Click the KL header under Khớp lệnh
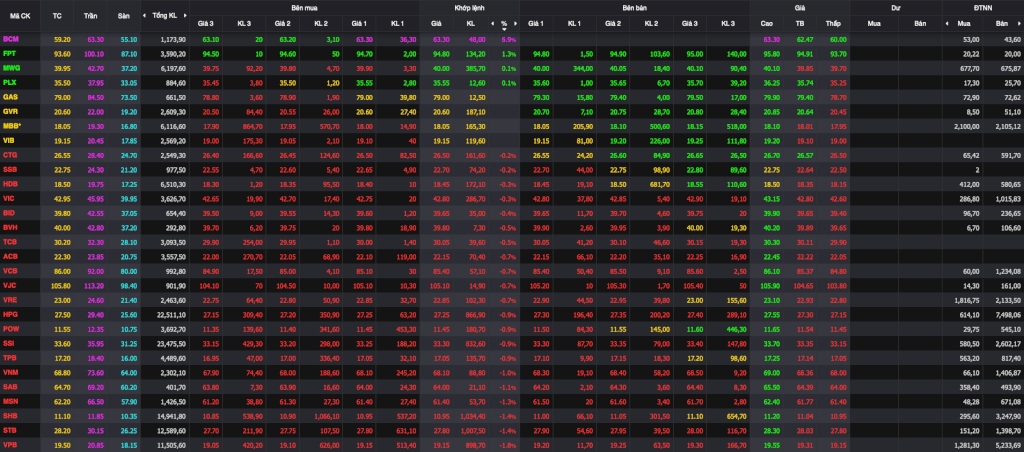 click(470, 24)
